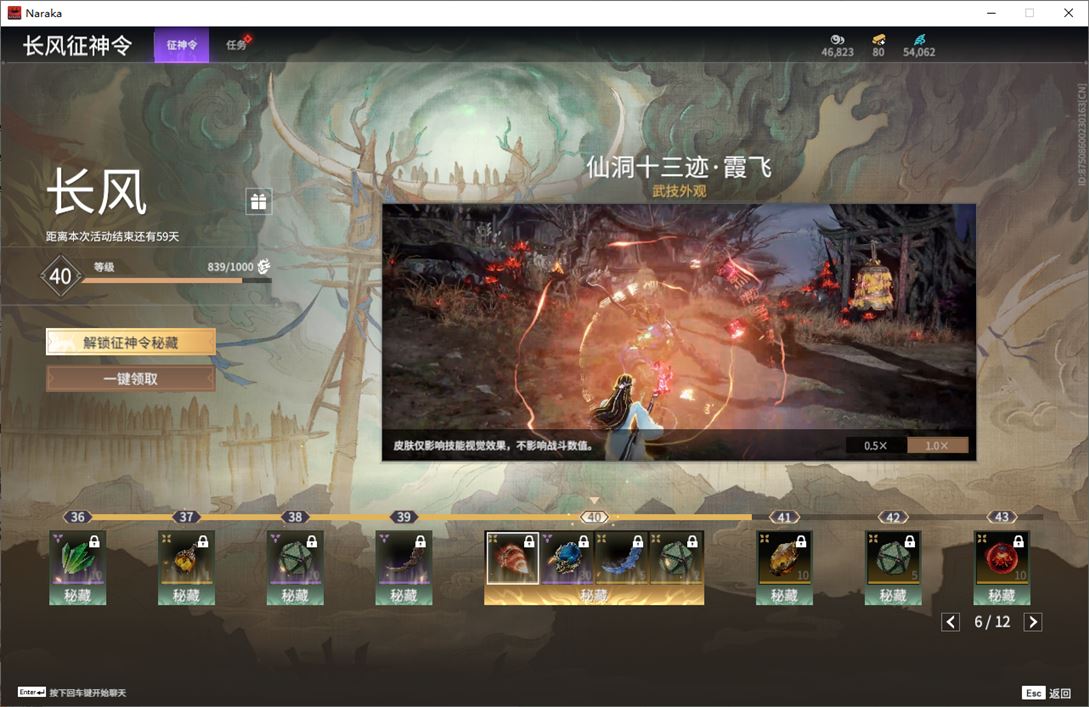
Task: Click the gold ingot currency icon showing 80
Action: pyautogui.click(x=879, y=40)
